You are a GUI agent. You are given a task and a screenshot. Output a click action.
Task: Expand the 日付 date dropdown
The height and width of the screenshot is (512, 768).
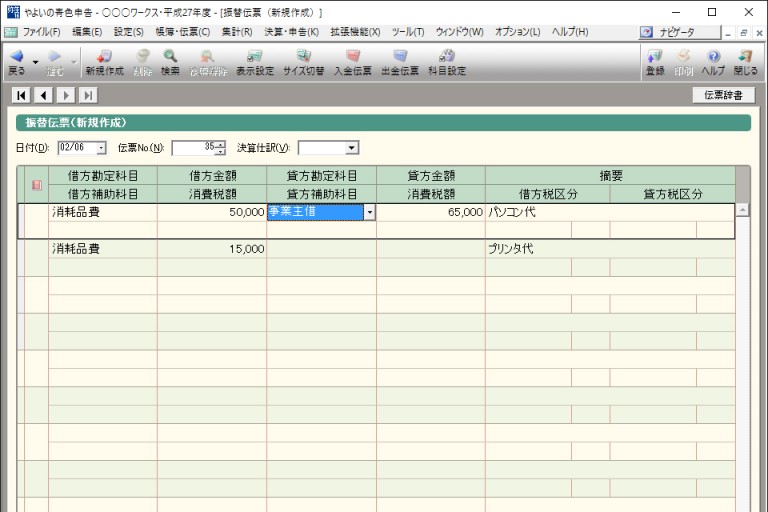tap(101, 149)
